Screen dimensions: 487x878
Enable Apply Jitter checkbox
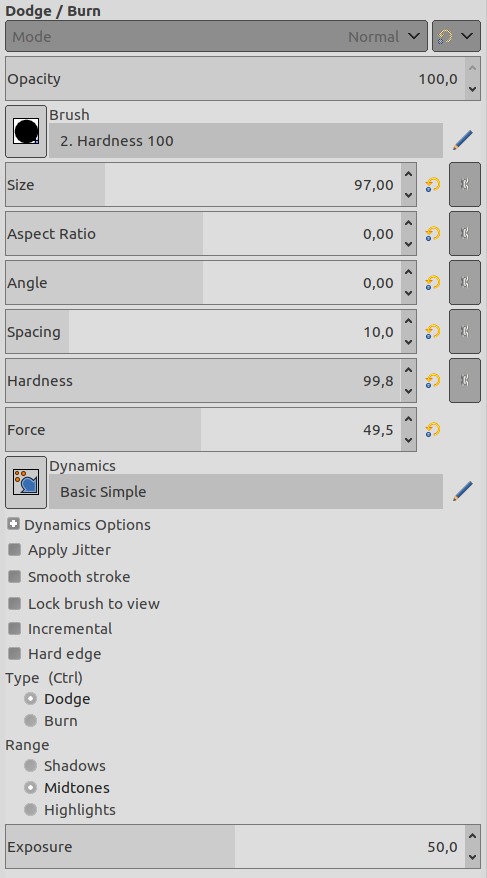(15, 550)
